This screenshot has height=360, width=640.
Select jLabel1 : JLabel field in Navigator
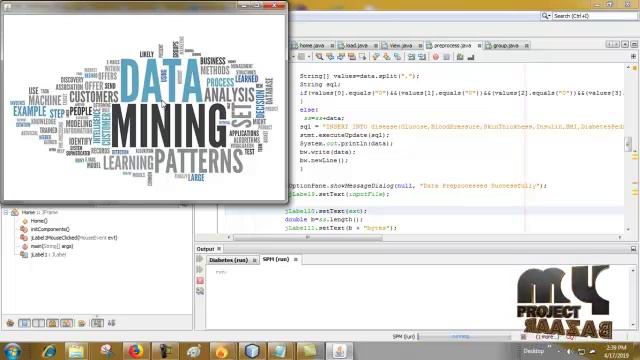tap(48, 255)
